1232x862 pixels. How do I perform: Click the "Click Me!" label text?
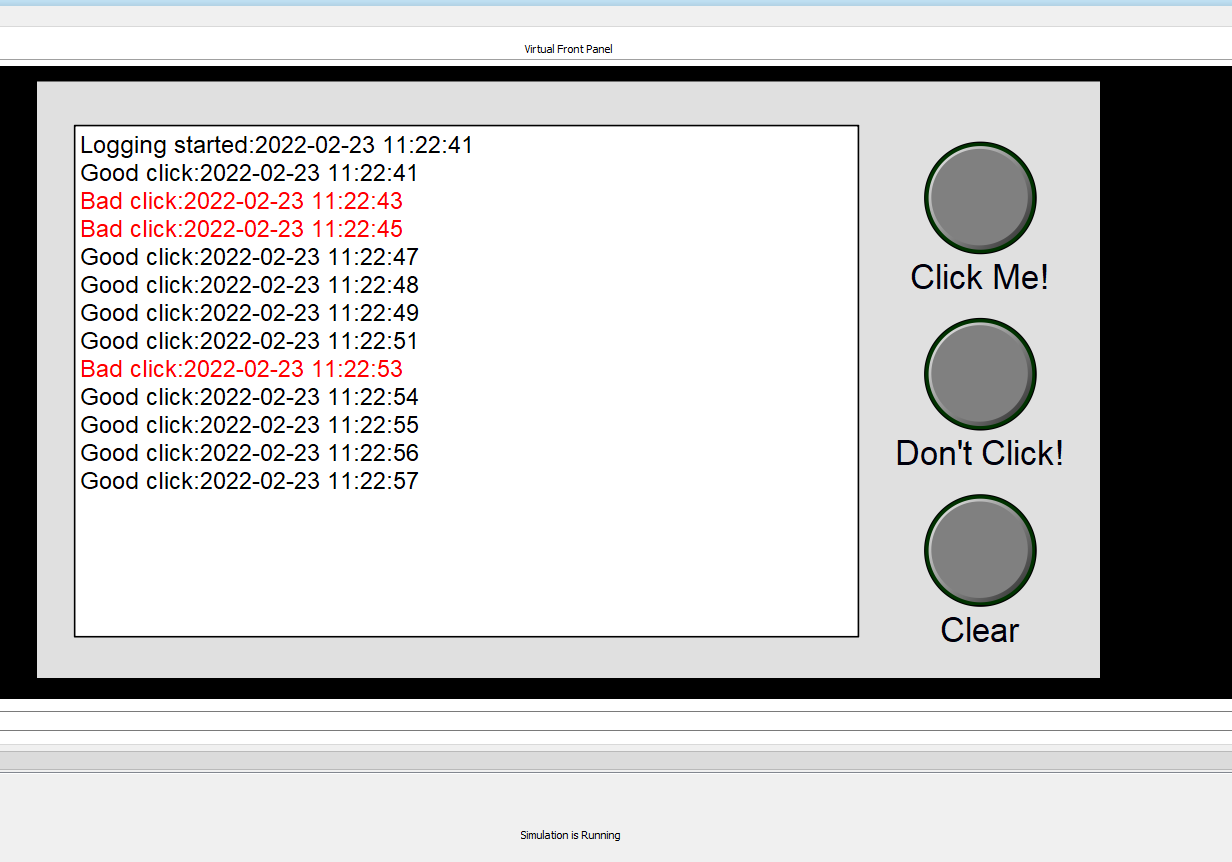point(979,277)
